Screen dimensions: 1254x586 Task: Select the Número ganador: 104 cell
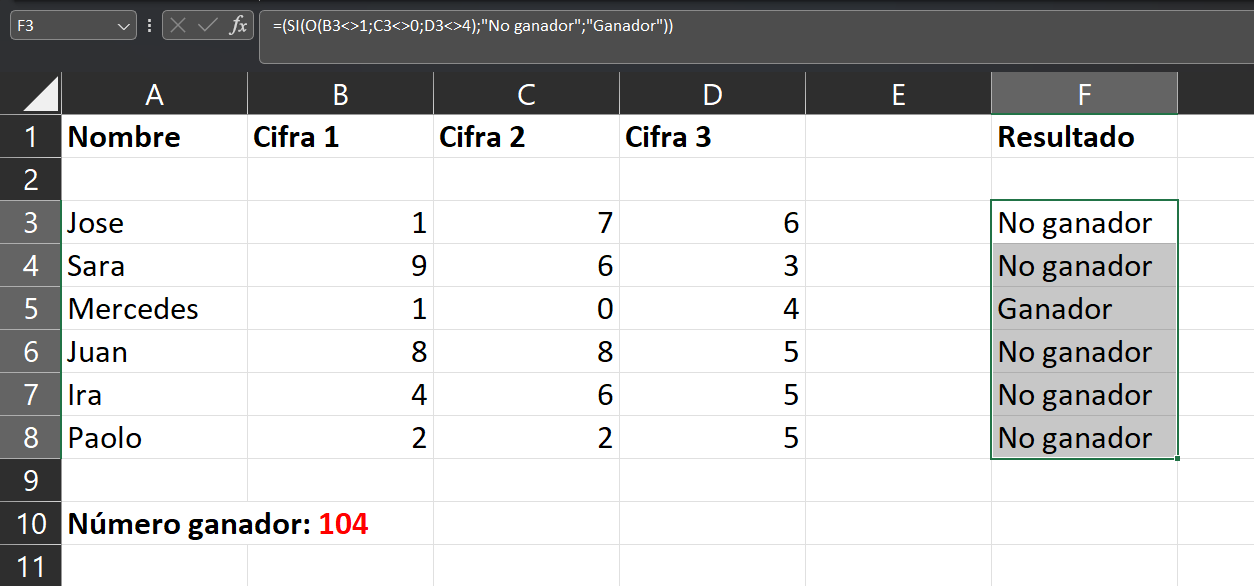218,524
